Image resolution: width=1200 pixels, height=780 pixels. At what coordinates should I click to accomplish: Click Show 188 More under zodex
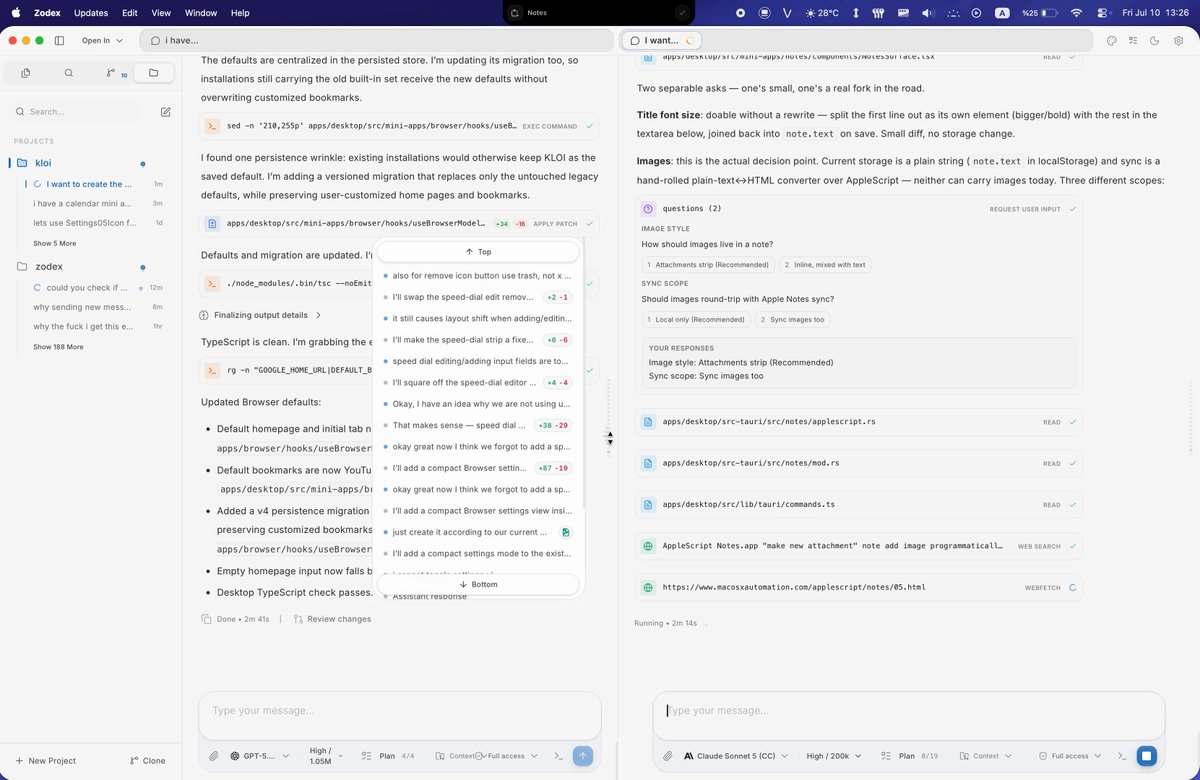point(58,347)
